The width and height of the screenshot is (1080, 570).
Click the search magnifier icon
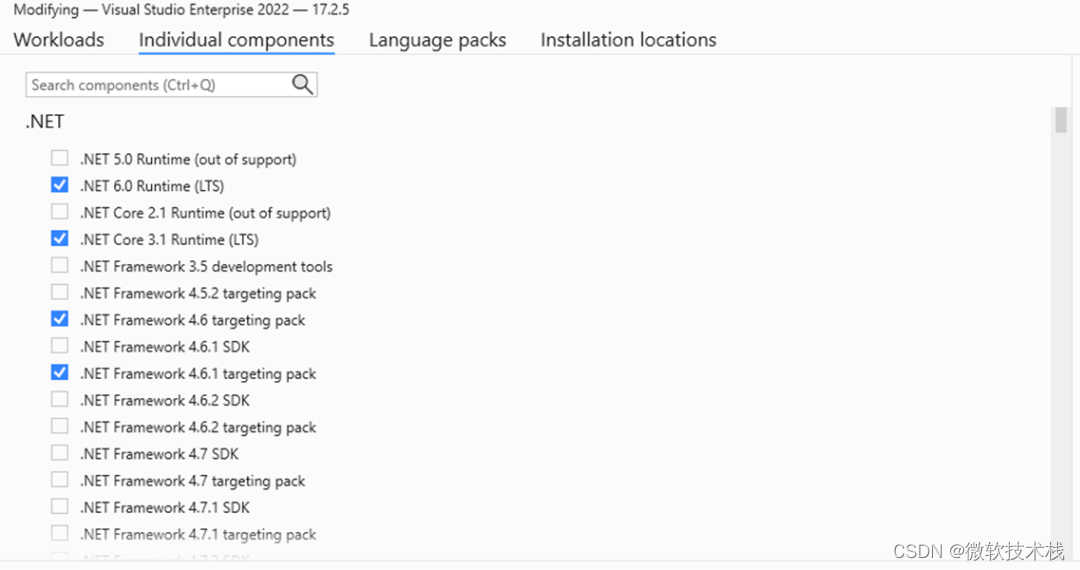302,85
